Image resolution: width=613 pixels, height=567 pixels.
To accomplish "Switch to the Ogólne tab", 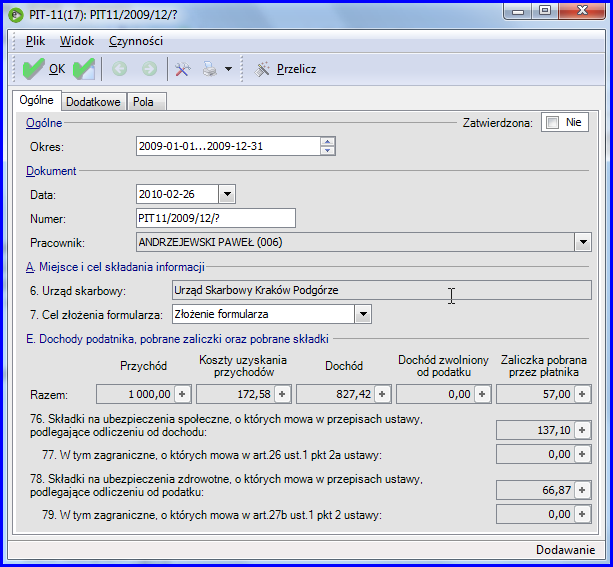I will pyautogui.click(x=36, y=100).
